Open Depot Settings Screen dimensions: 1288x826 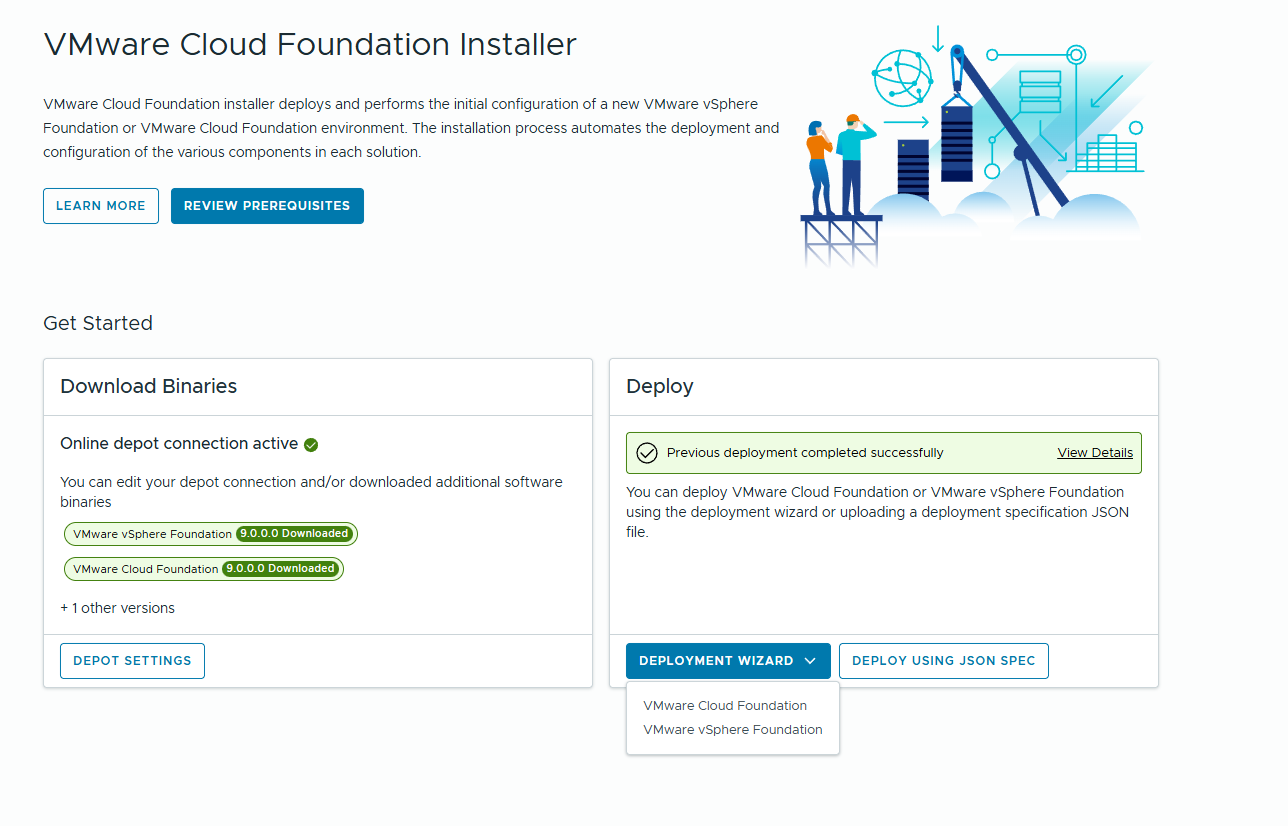(x=132, y=661)
